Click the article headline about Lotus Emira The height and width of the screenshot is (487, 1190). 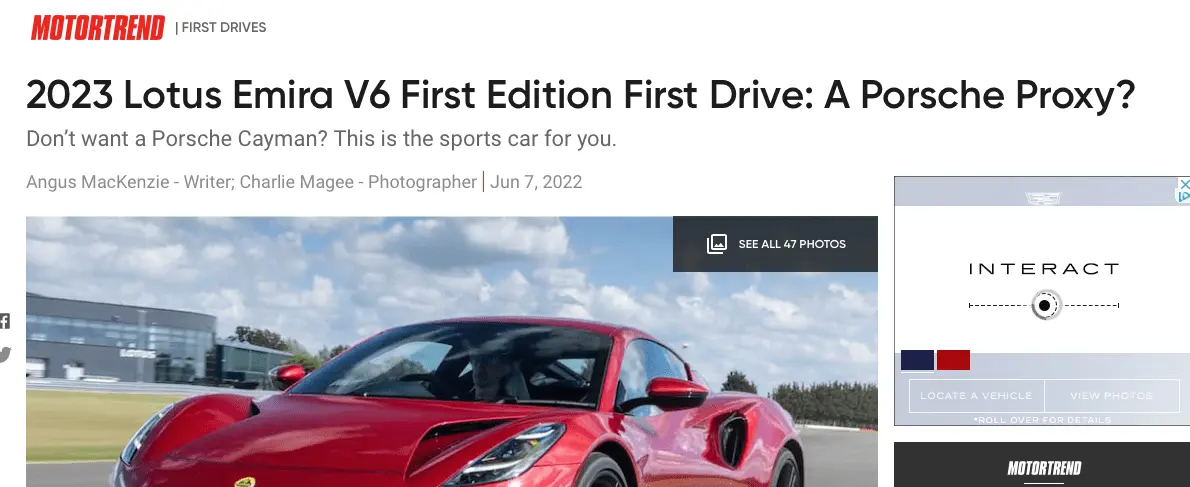[581, 95]
